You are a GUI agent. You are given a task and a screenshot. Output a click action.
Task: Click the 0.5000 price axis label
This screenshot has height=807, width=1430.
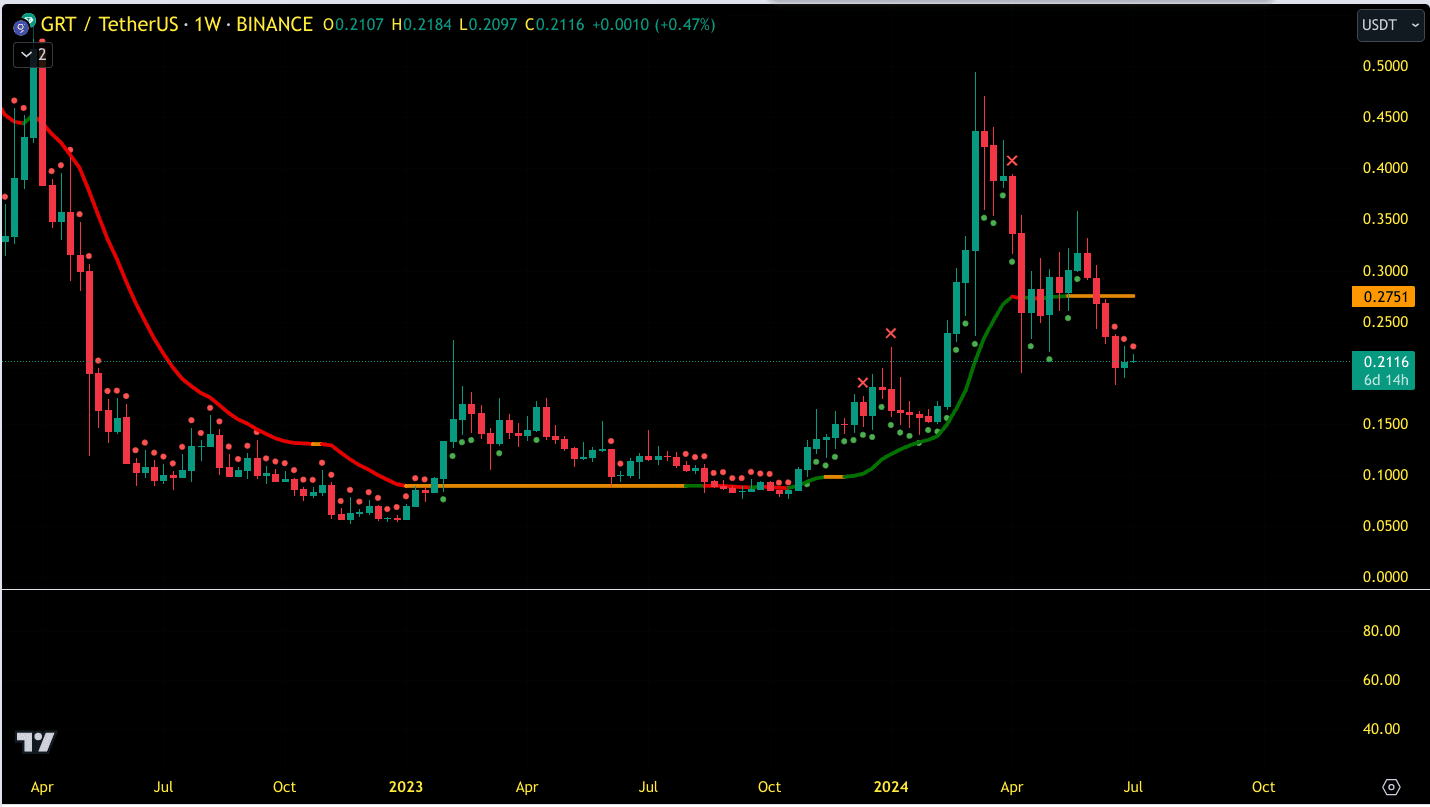pos(1386,66)
